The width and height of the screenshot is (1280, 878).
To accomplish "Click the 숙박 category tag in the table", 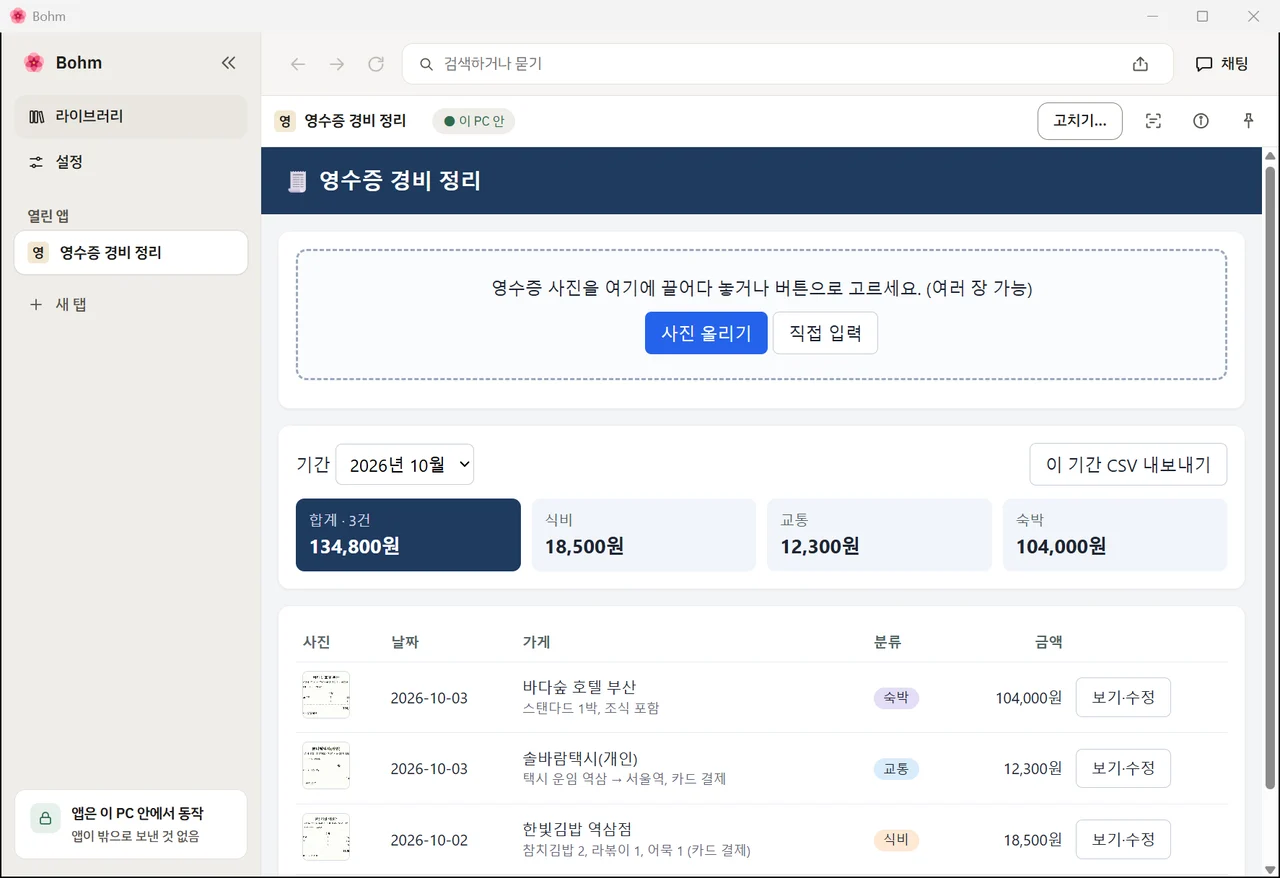I will (x=896, y=698).
